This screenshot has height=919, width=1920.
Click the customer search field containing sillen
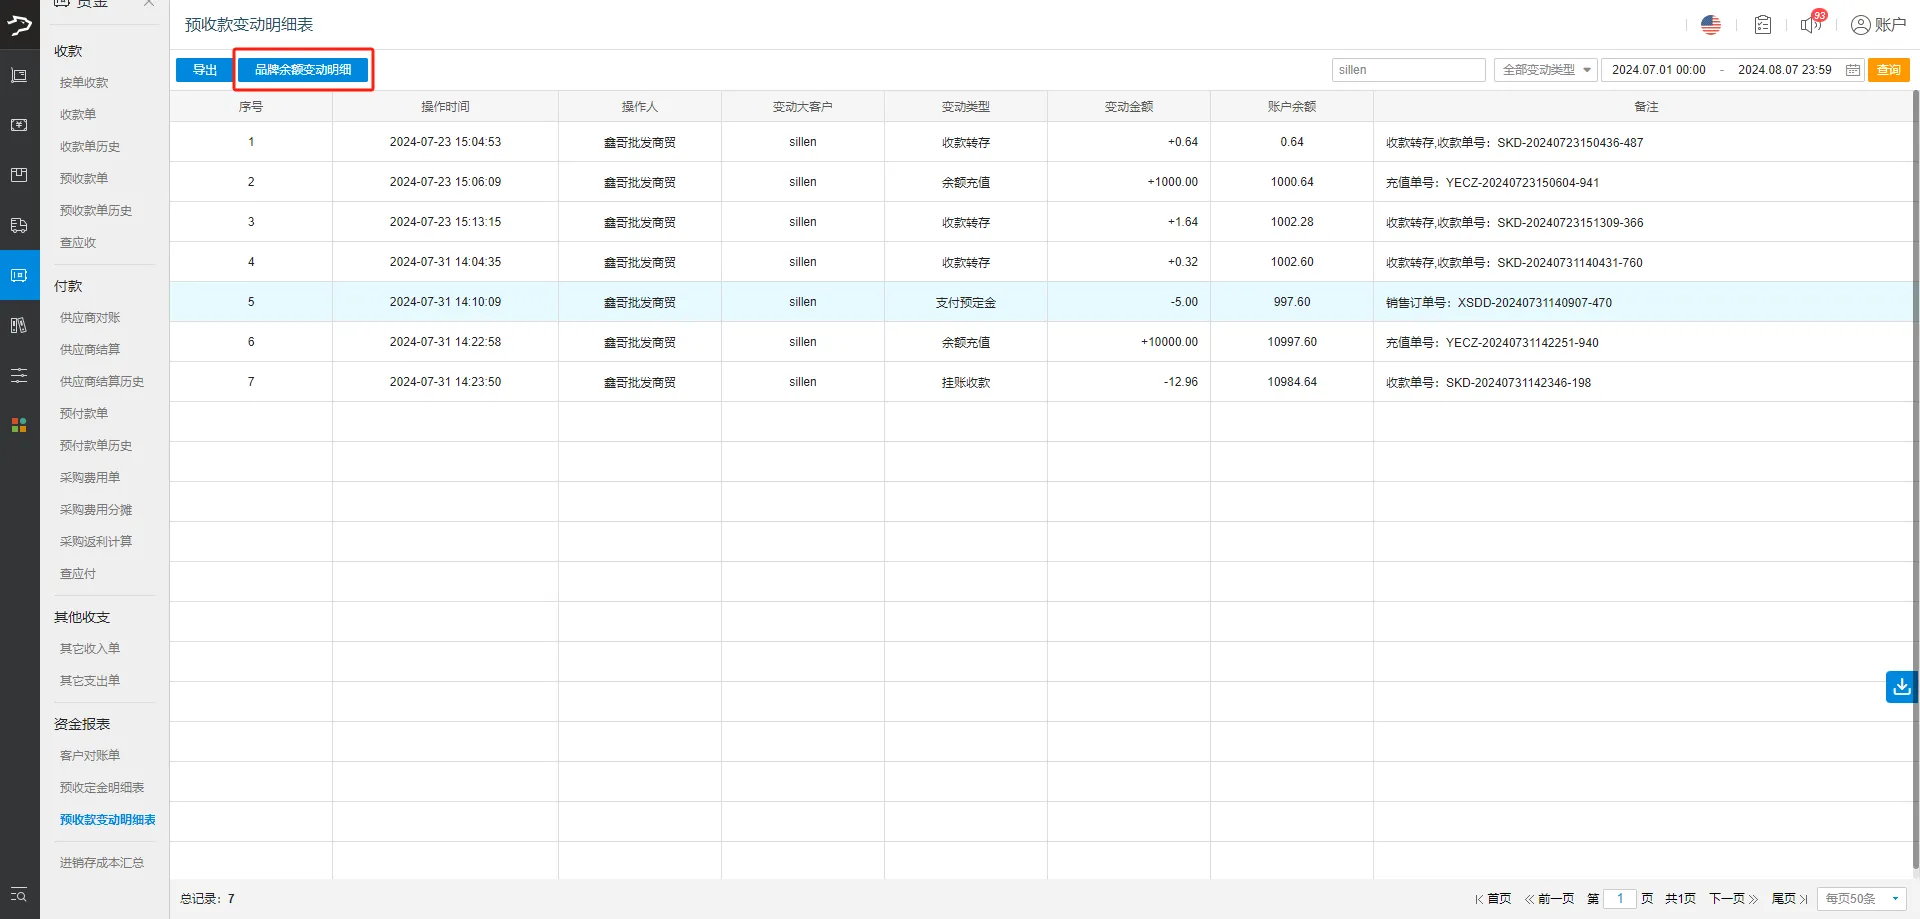1407,70
